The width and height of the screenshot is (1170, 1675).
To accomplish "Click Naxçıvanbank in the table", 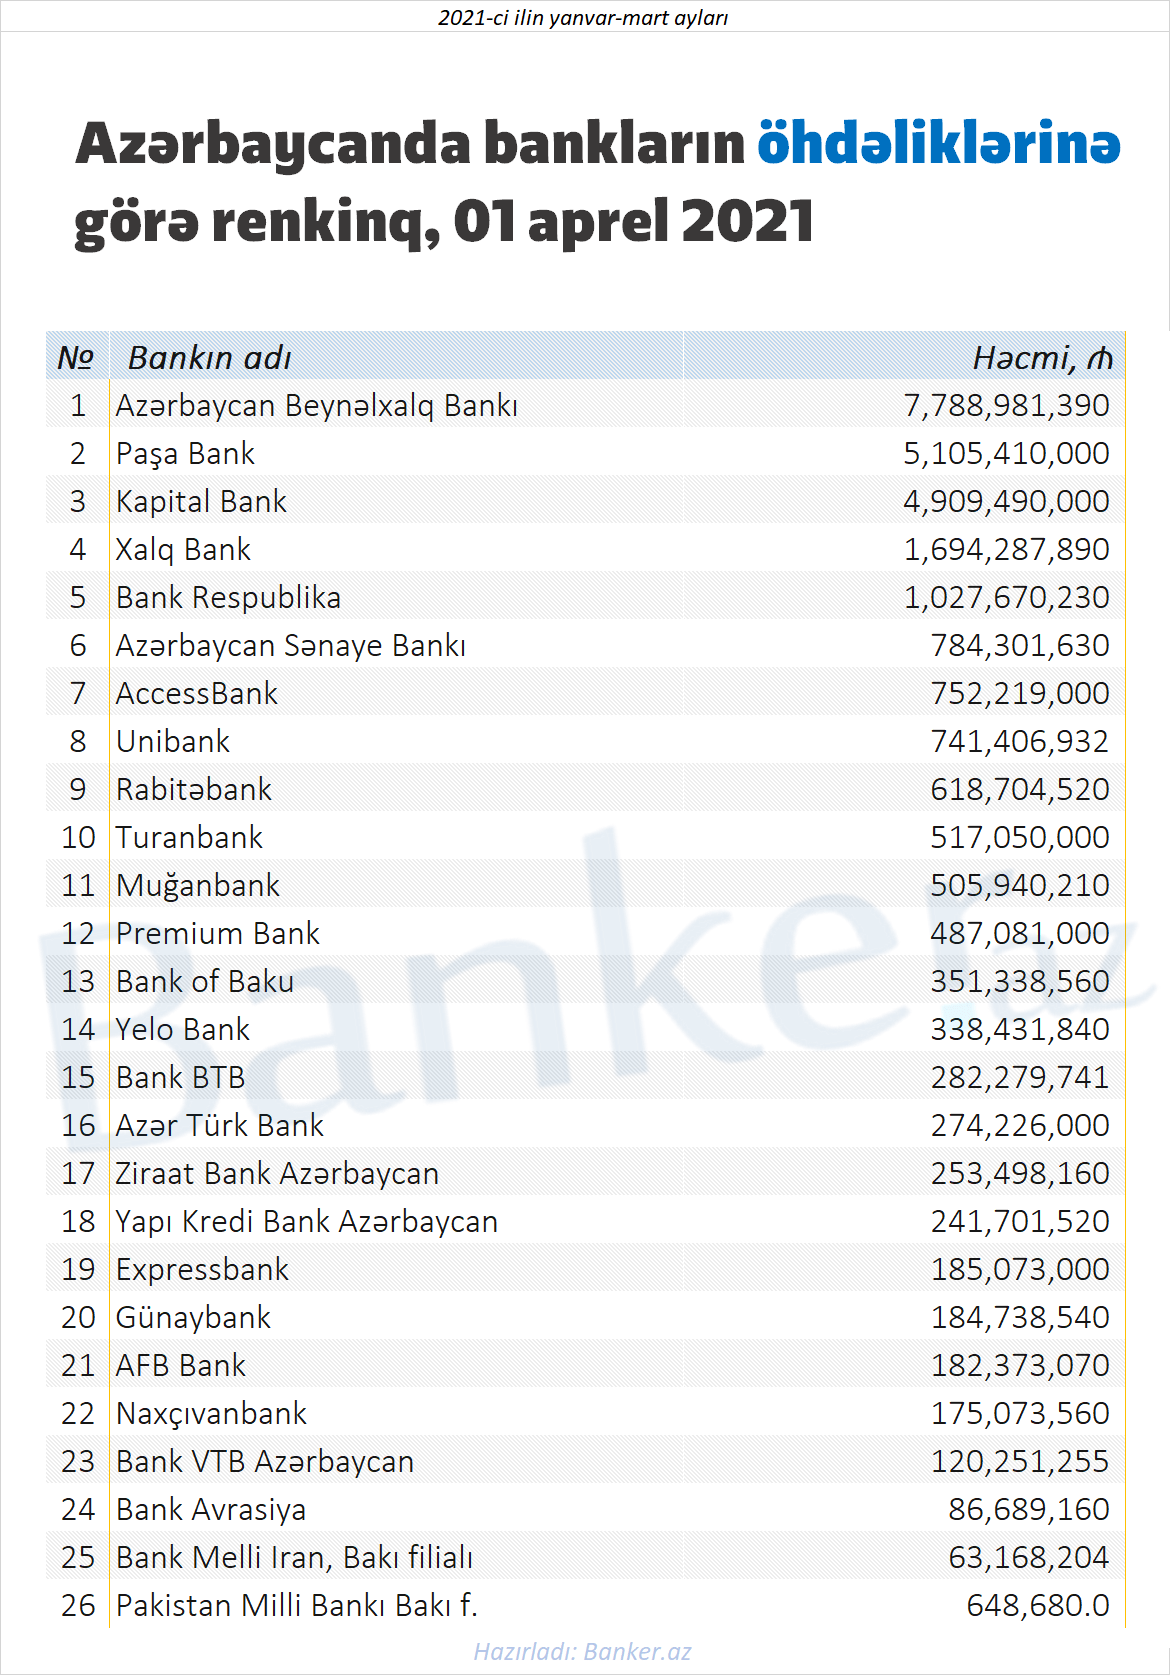I will coord(211,1413).
